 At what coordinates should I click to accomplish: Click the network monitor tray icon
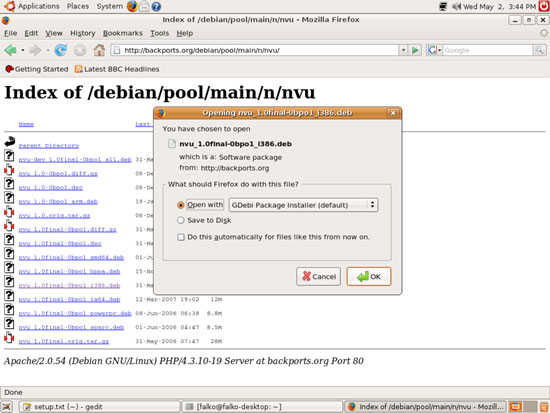click(x=443, y=6)
